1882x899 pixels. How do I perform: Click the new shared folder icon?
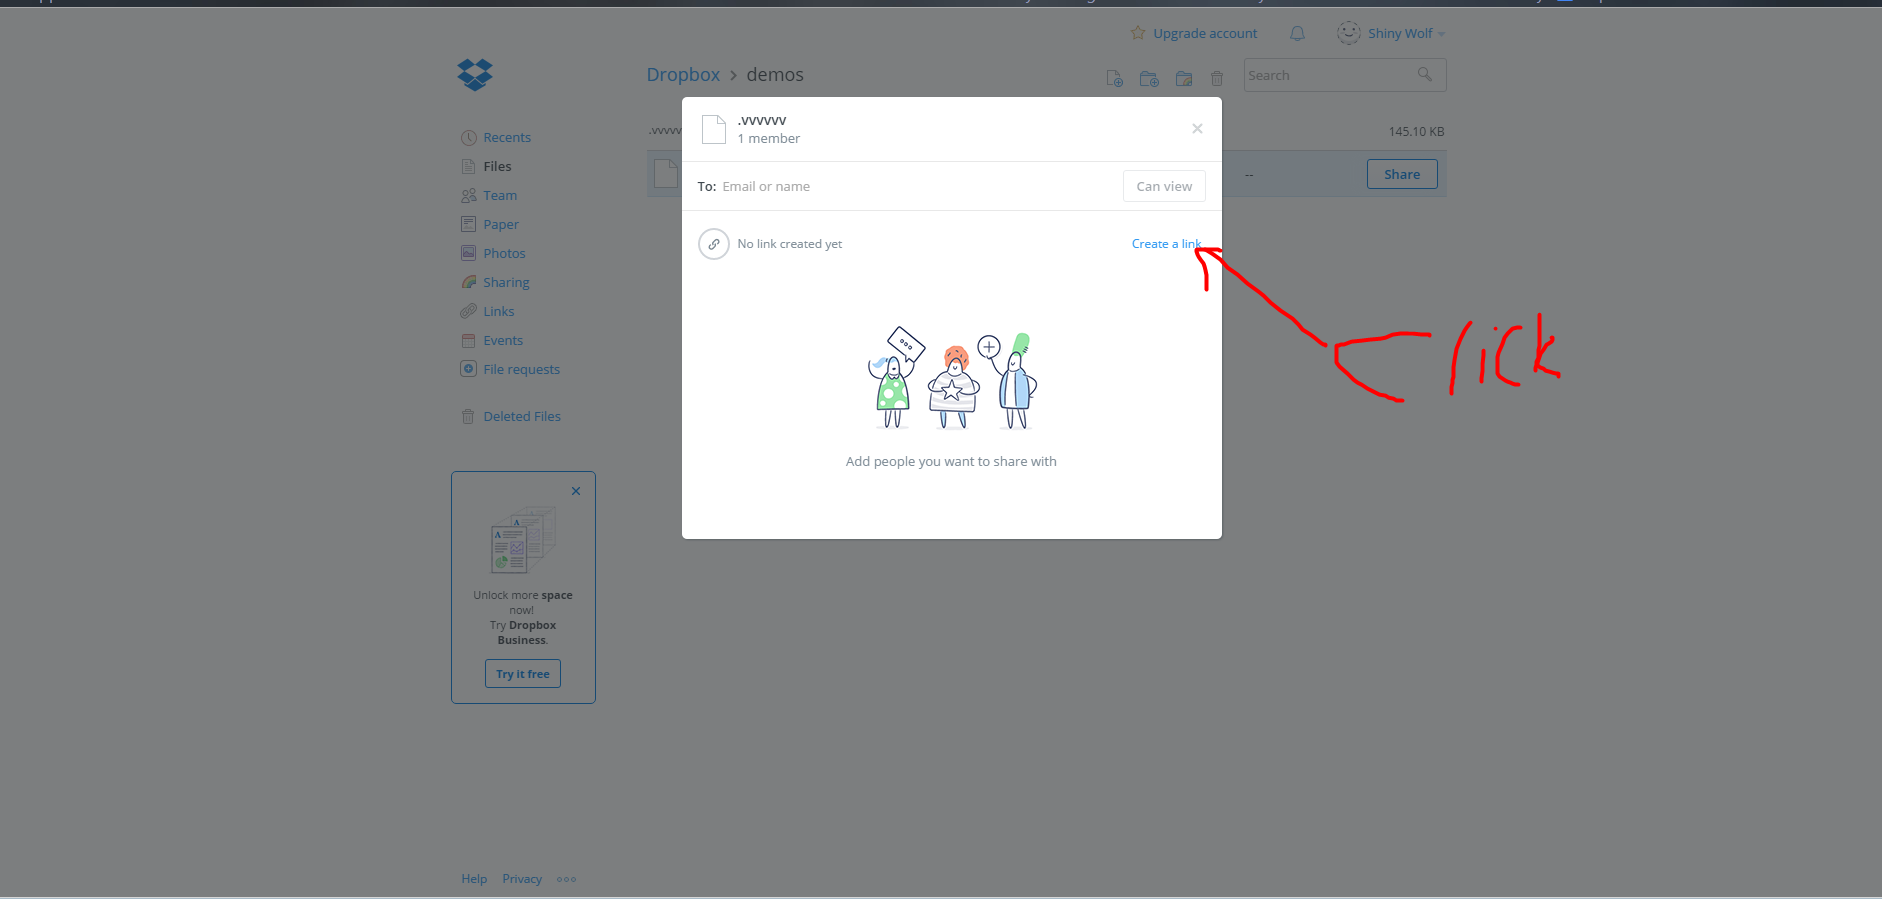pos(1184,78)
